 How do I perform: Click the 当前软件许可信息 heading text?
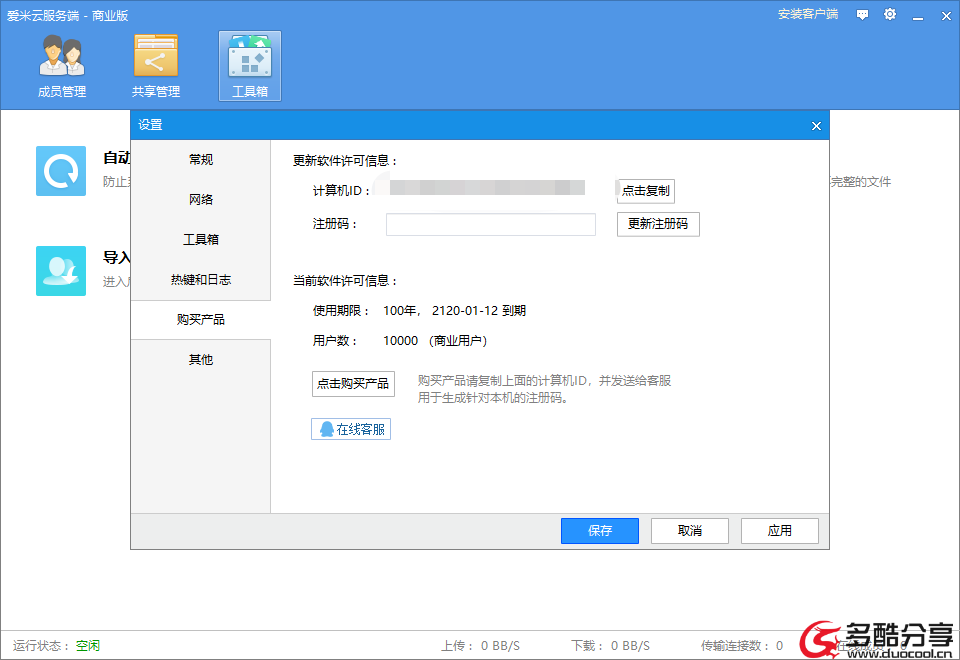pyautogui.click(x=345, y=281)
